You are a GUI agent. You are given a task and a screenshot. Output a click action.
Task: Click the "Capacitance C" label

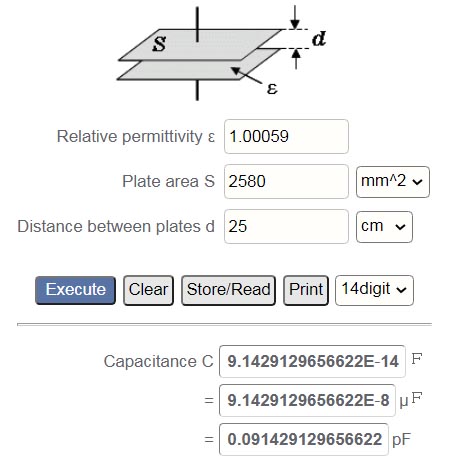coord(158,361)
